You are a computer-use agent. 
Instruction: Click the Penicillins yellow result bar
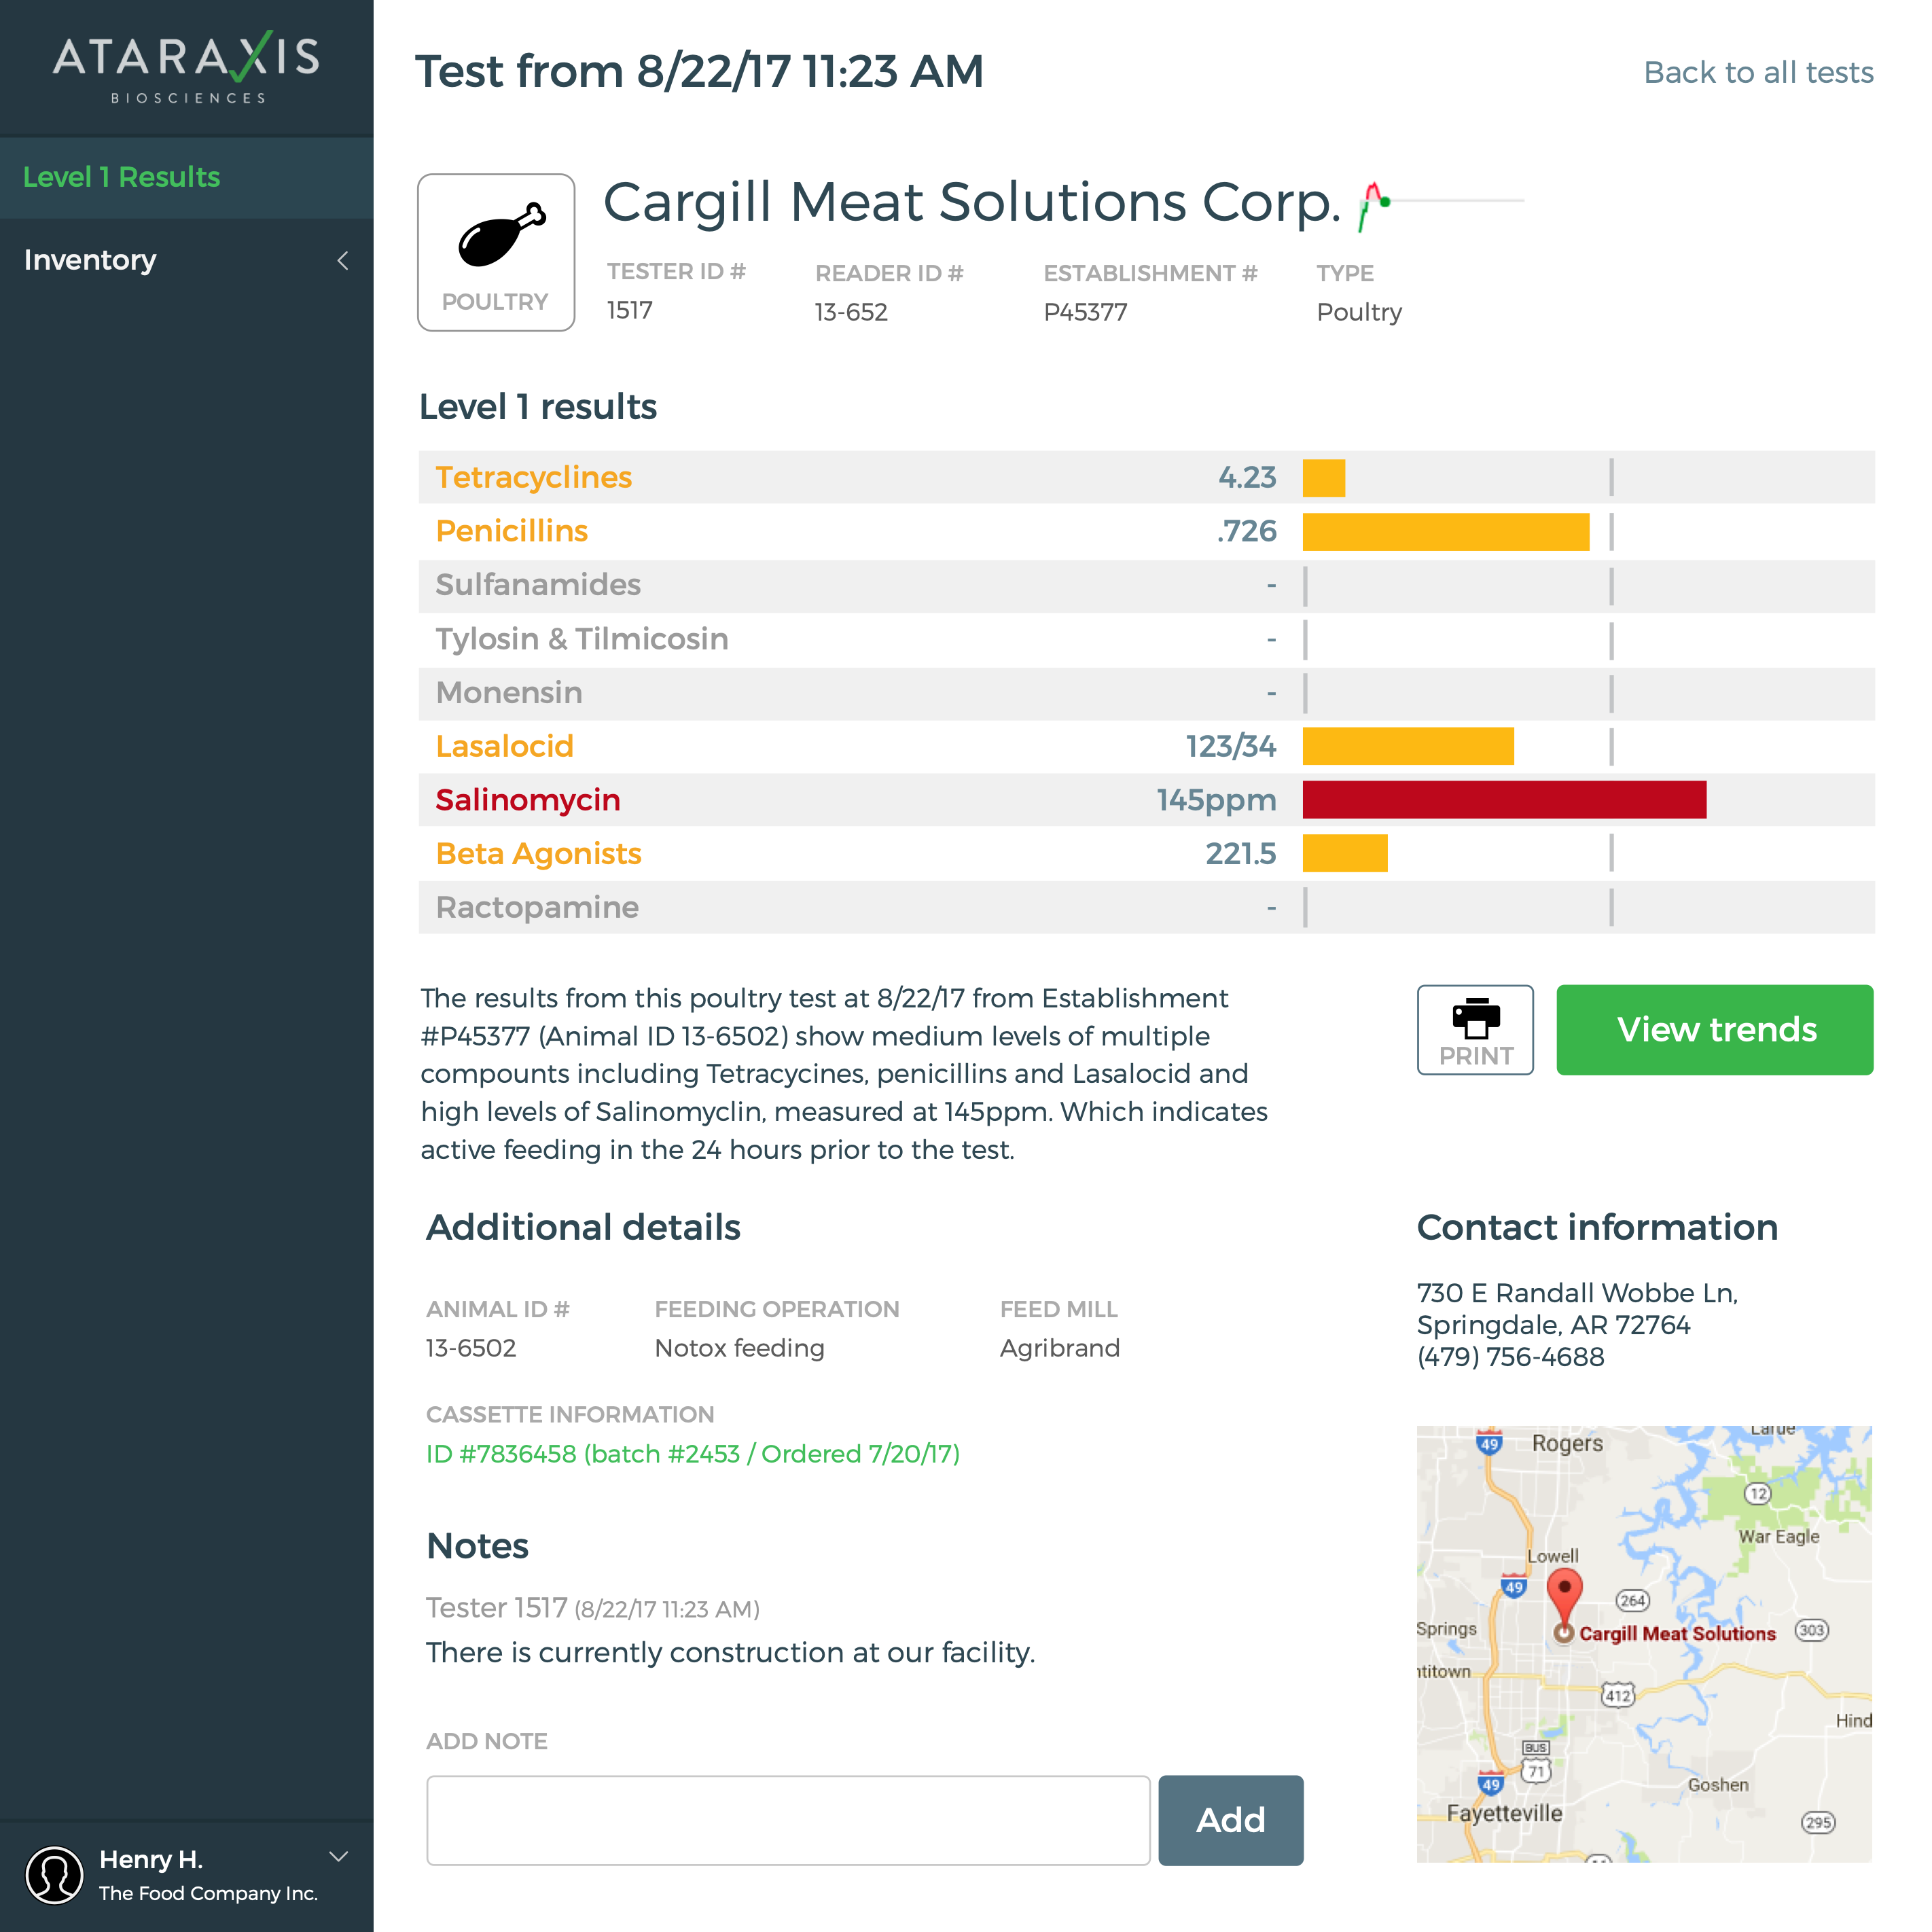point(1445,532)
